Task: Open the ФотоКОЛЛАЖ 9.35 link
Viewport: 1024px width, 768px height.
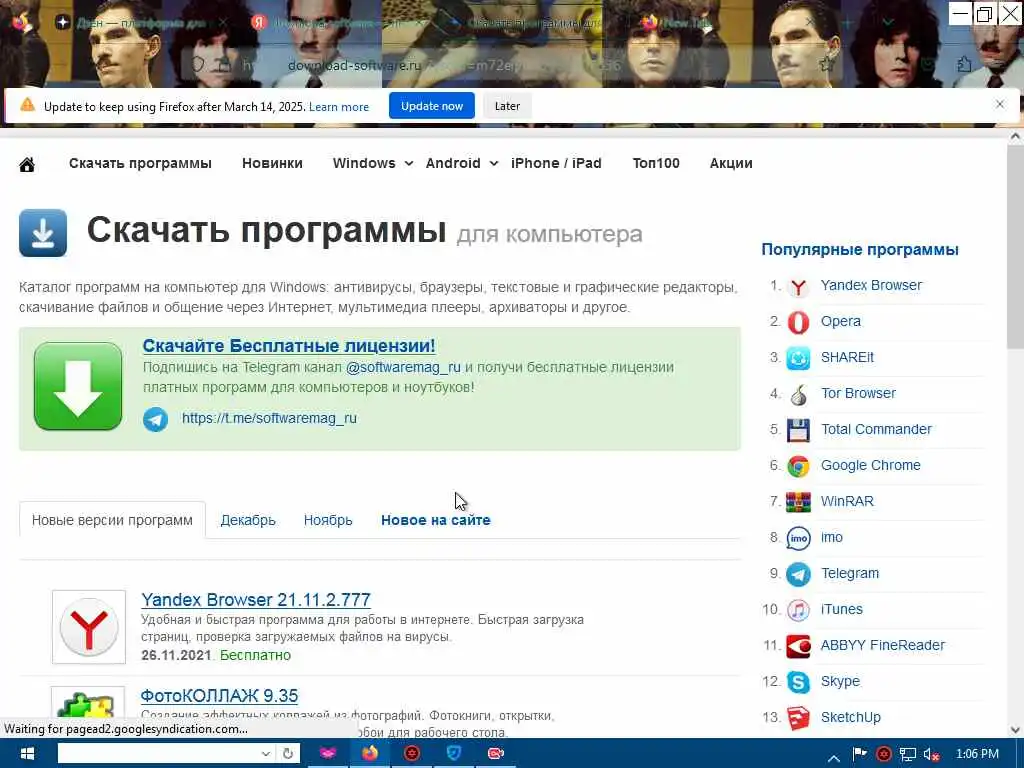Action: coord(219,696)
